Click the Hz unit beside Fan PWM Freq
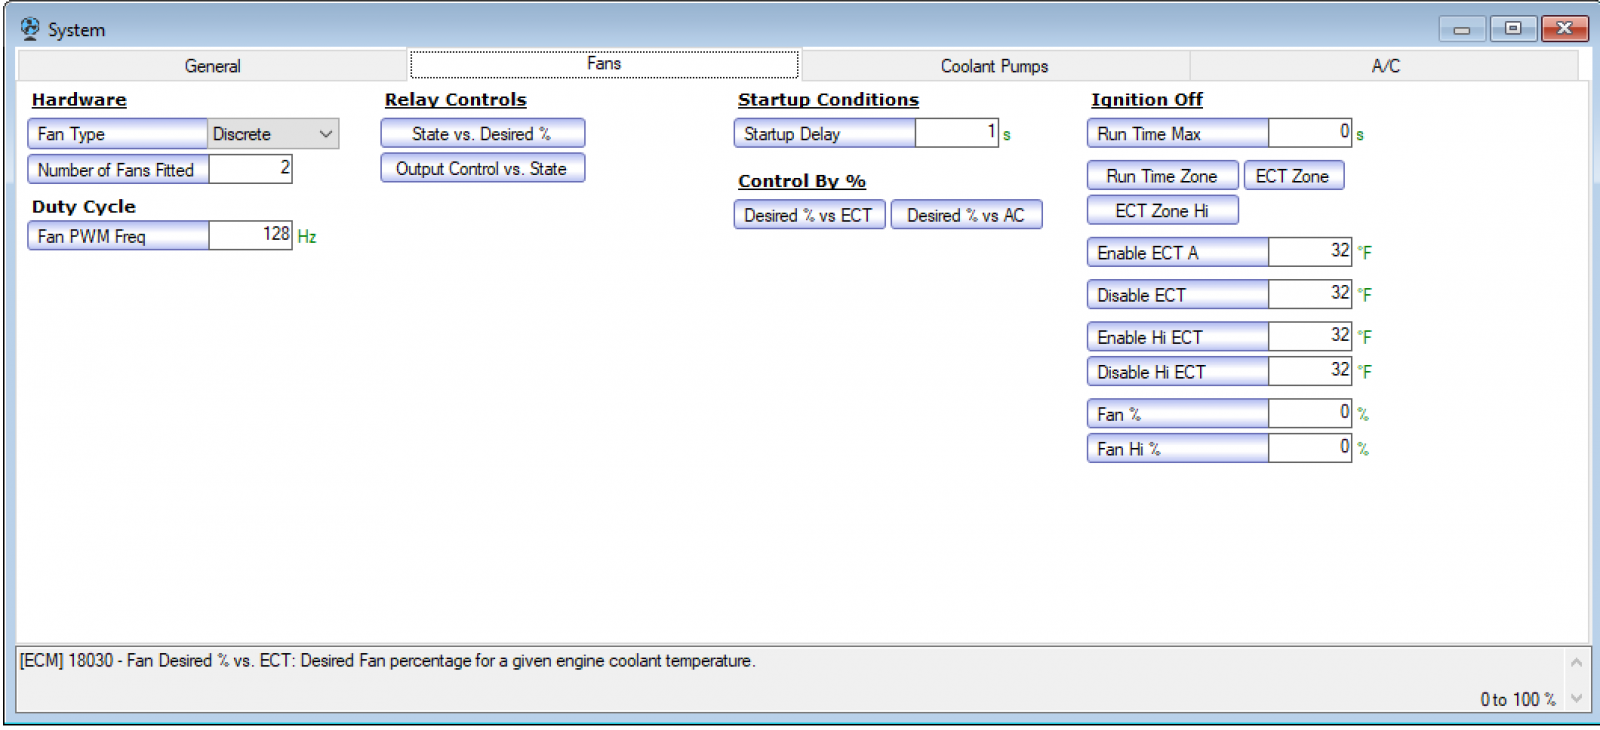This screenshot has width=1600, height=730. [x=307, y=237]
